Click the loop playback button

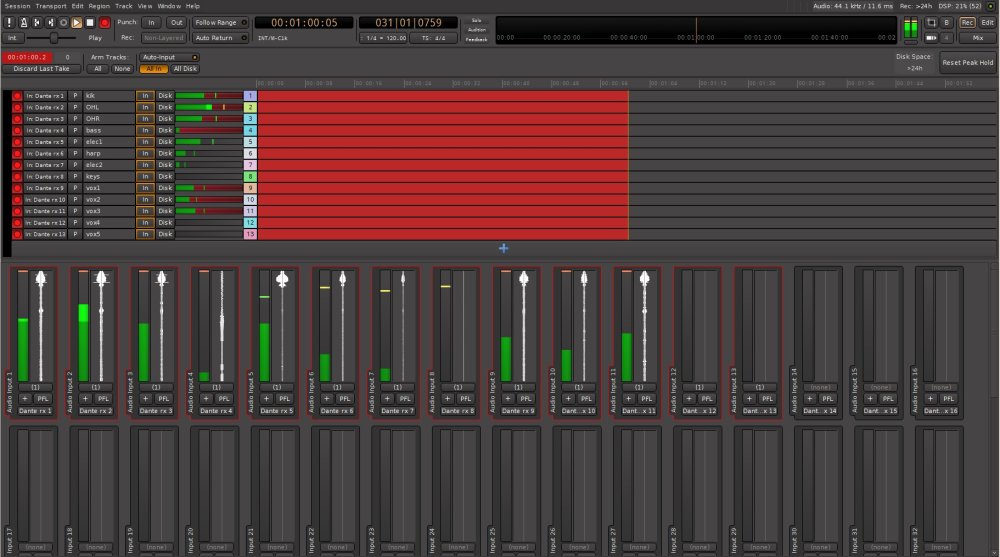pos(63,22)
